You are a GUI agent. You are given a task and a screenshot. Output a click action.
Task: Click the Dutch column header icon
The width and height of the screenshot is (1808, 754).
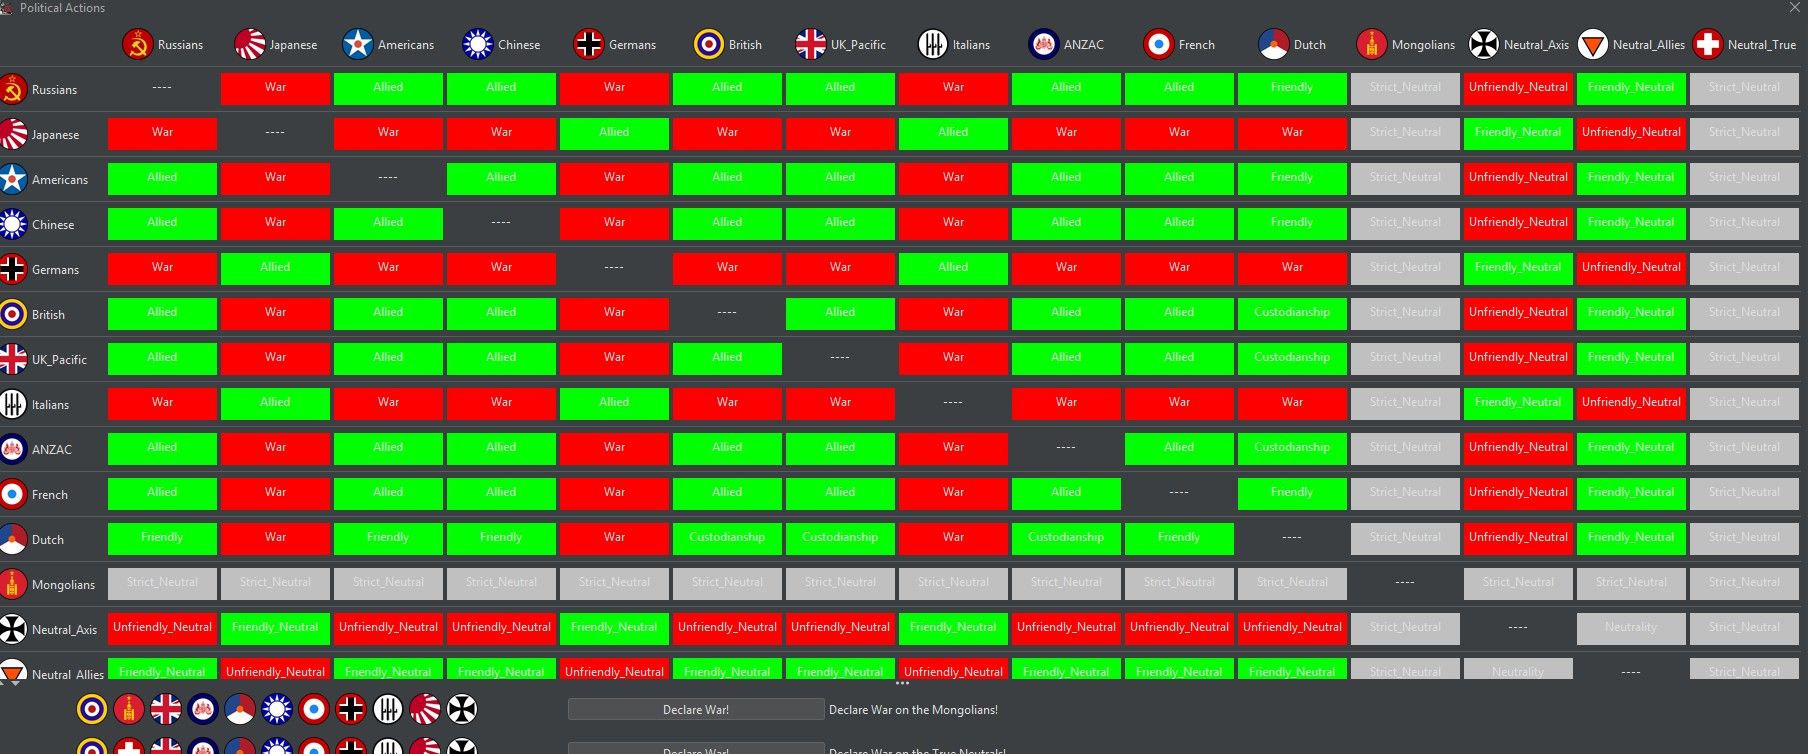[x=1274, y=44]
